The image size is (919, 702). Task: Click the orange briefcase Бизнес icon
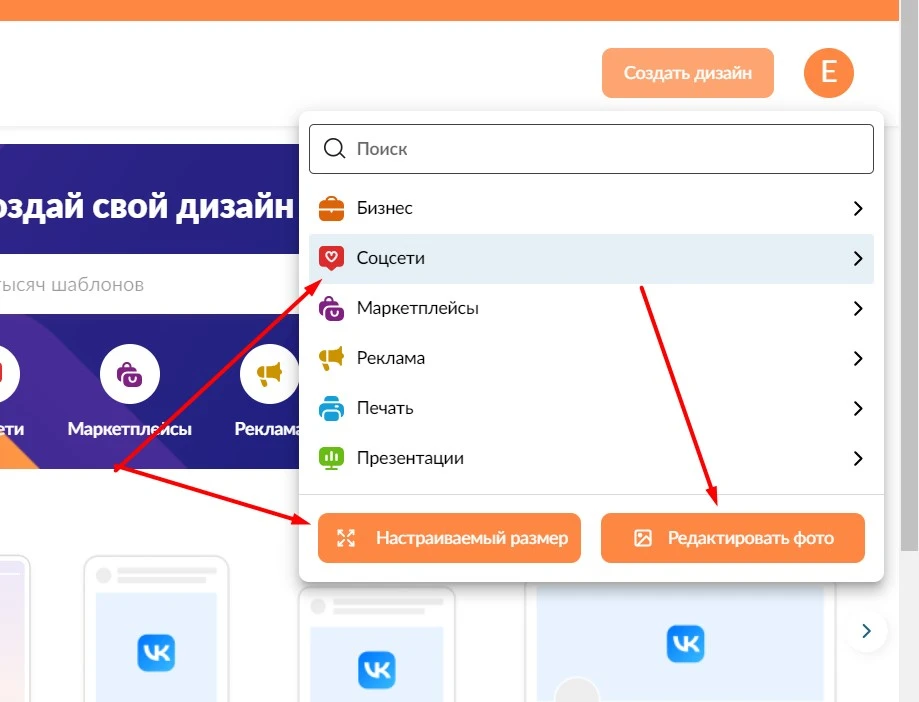pos(331,209)
